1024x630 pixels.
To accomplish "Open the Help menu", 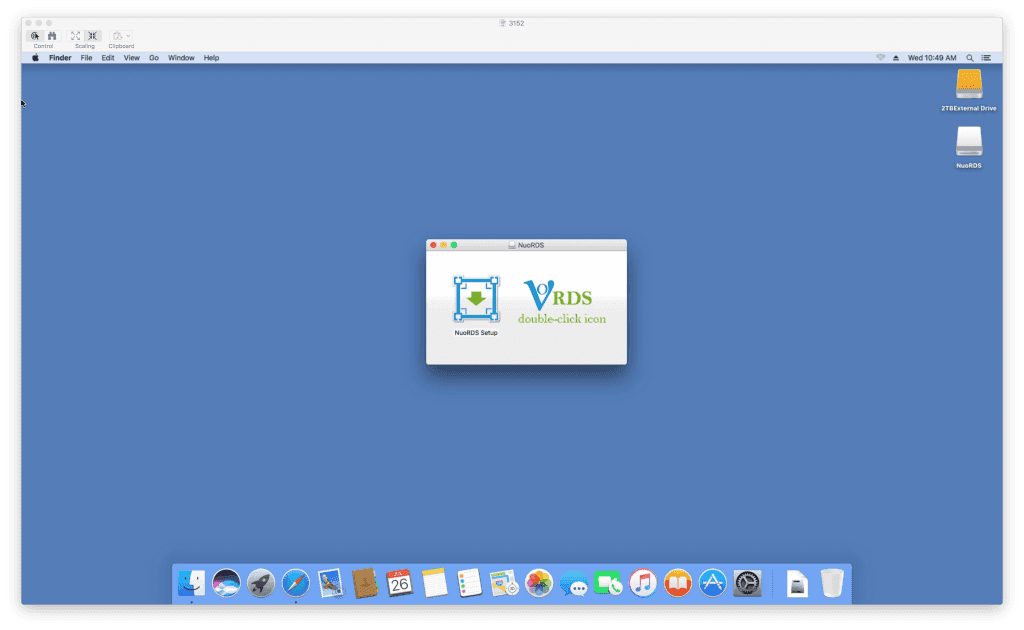I will tap(211, 57).
